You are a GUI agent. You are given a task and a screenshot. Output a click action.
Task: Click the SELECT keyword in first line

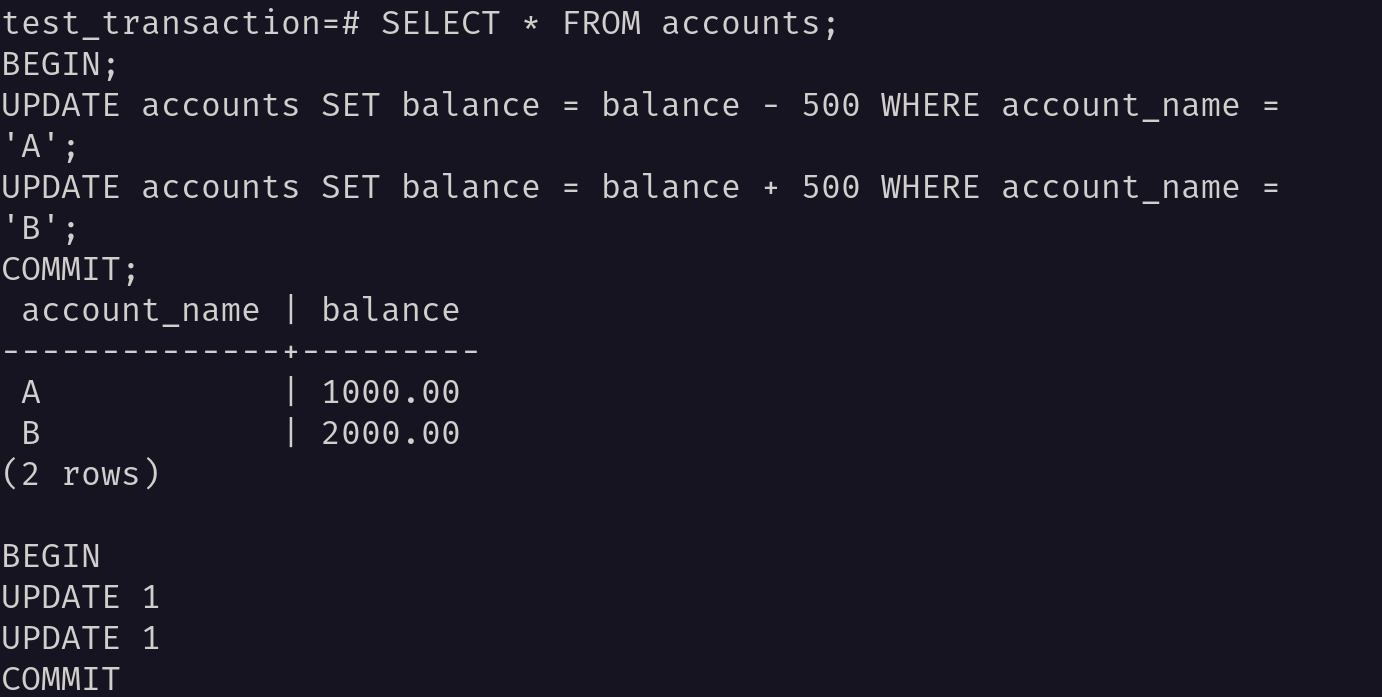440,23
